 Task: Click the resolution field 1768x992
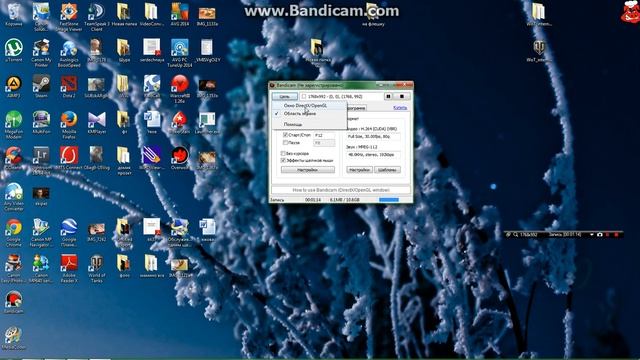coord(341,96)
